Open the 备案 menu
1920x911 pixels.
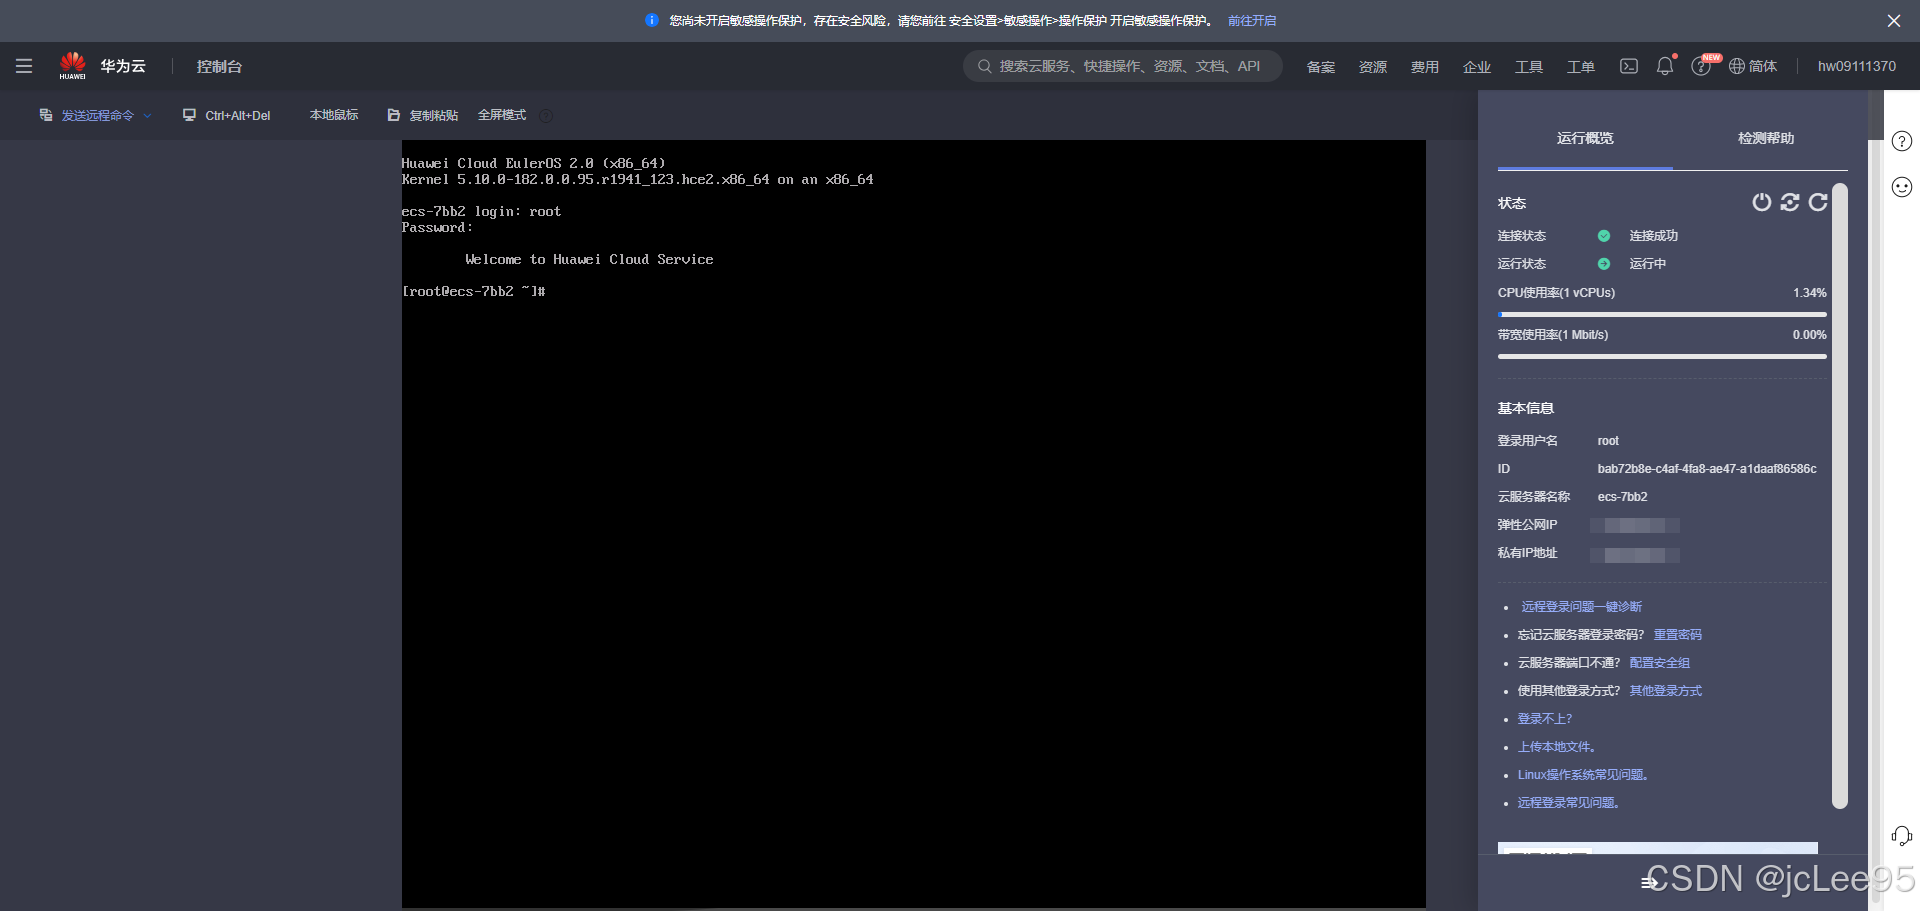point(1321,67)
